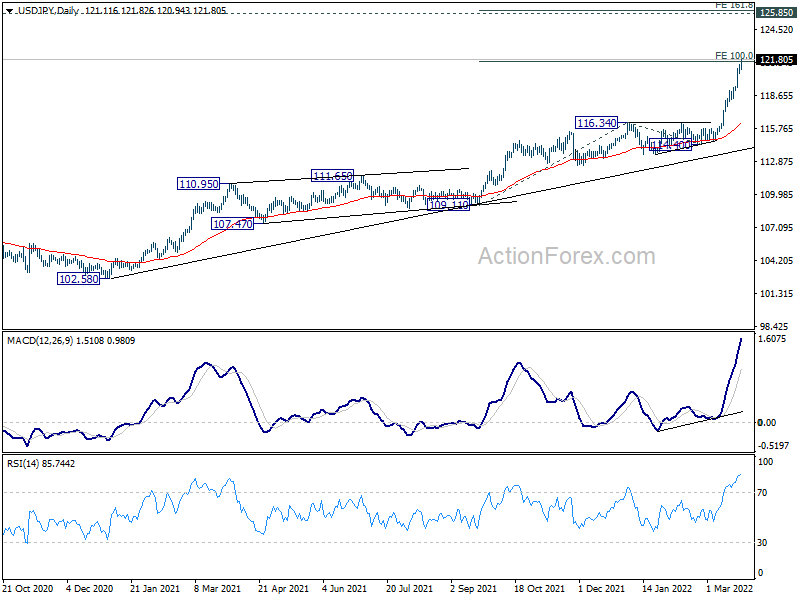
Task: Select the current price tag 121.805
Action: coord(777,60)
